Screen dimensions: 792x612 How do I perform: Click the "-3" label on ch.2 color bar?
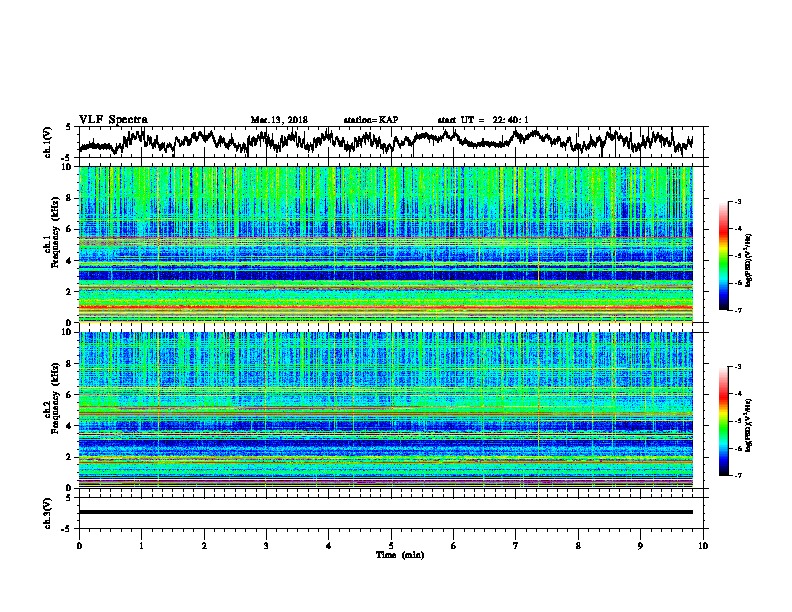(738, 367)
